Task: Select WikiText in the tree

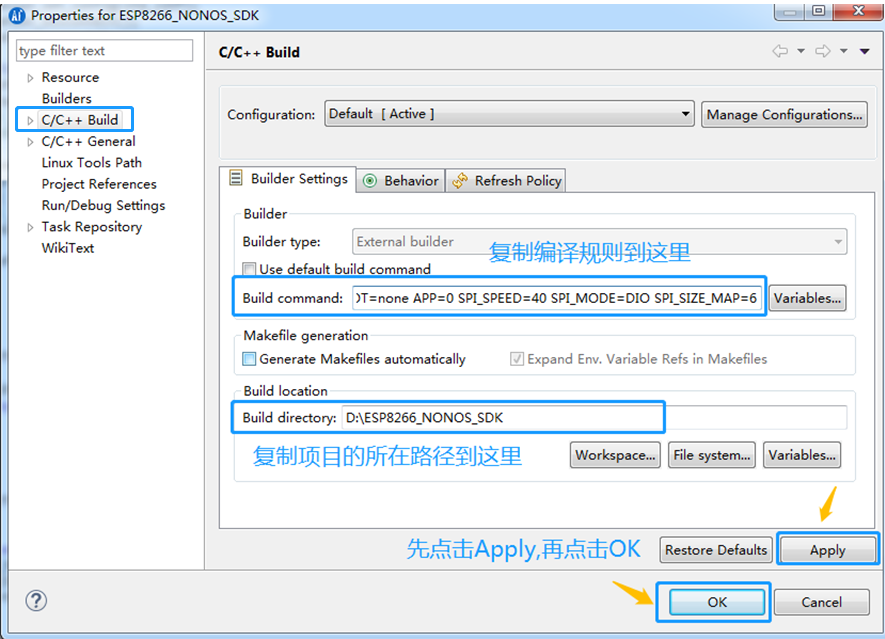Action: 68,248
